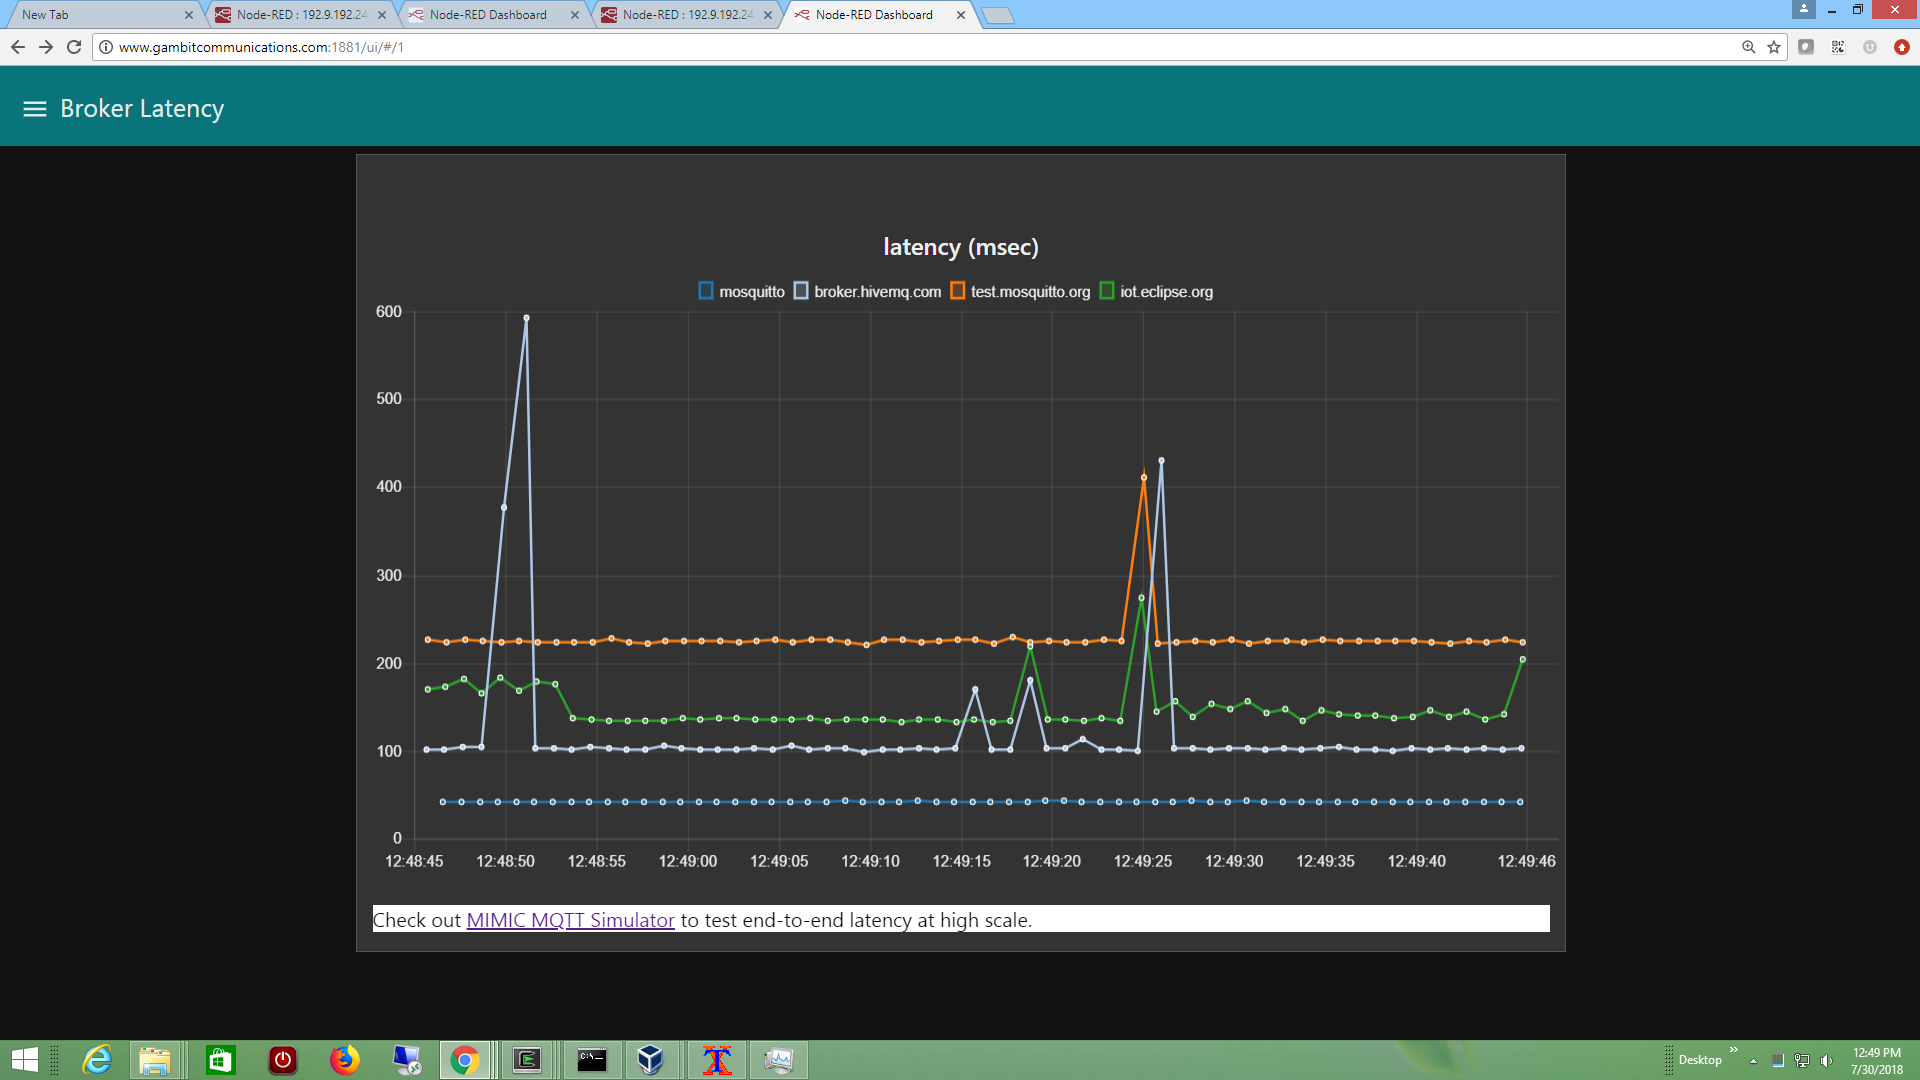Open the Chrome profile user button
Image resolution: width=1920 pixels, height=1080 pixels.
pos(1804,9)
